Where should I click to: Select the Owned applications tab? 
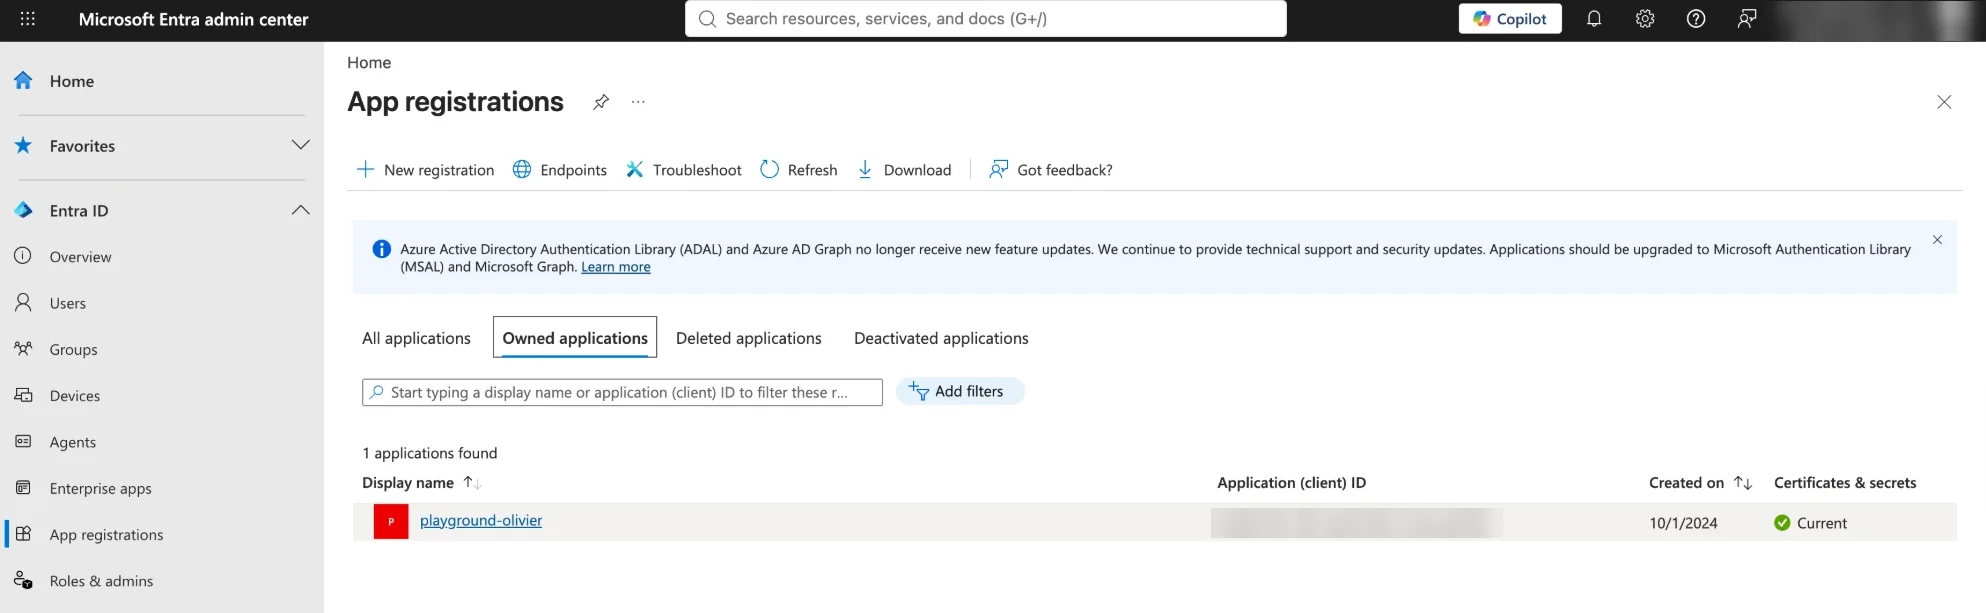click(x=575, y=338)
